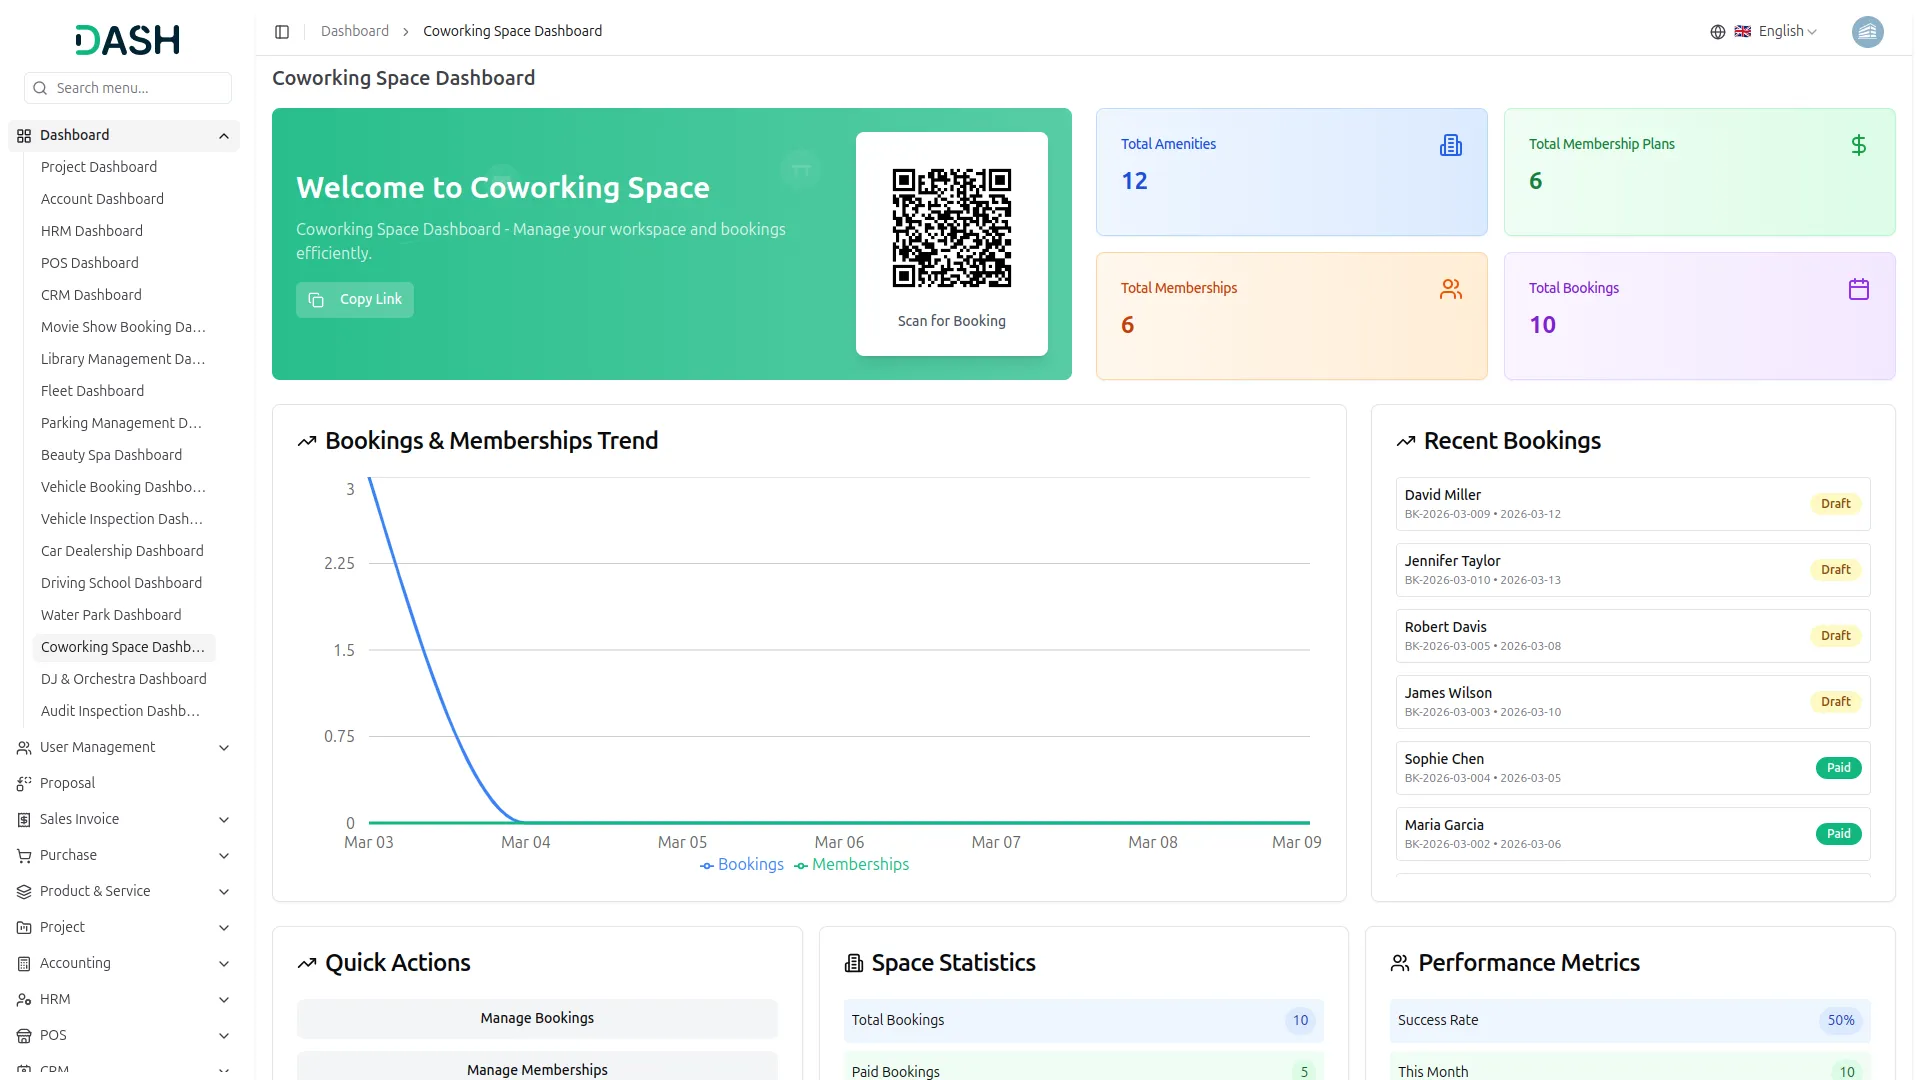This screenshot has height=1080, width=1920.
Task: Click the Total Bookings calendar icon
Action: pyautogui.click(x=1859, y=288)
